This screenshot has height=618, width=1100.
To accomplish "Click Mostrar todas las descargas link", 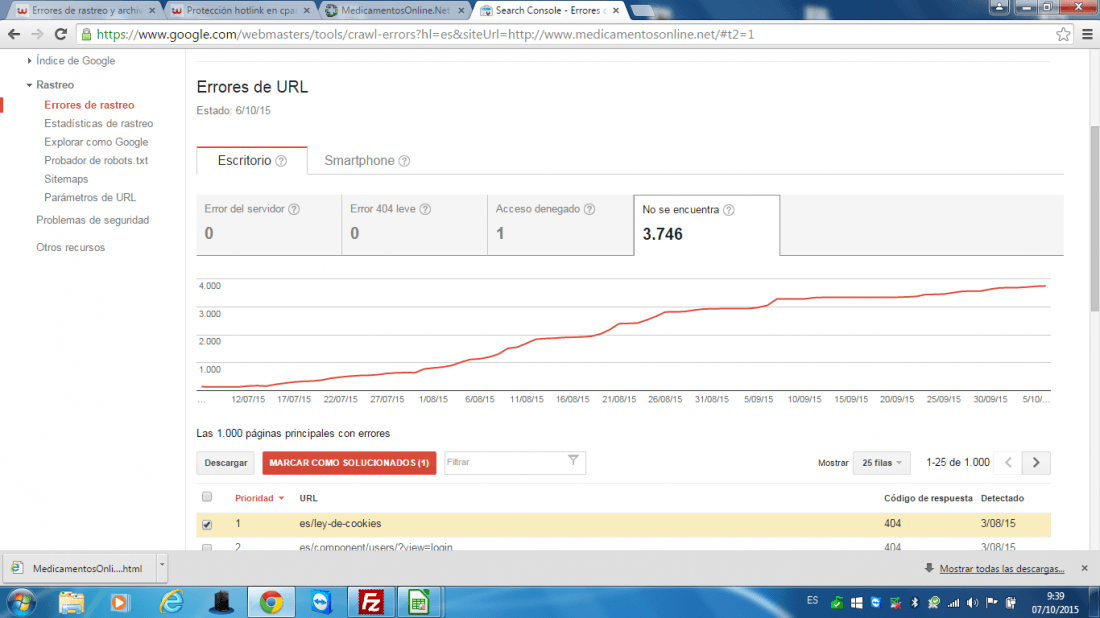I will (x=1002, y=568).
